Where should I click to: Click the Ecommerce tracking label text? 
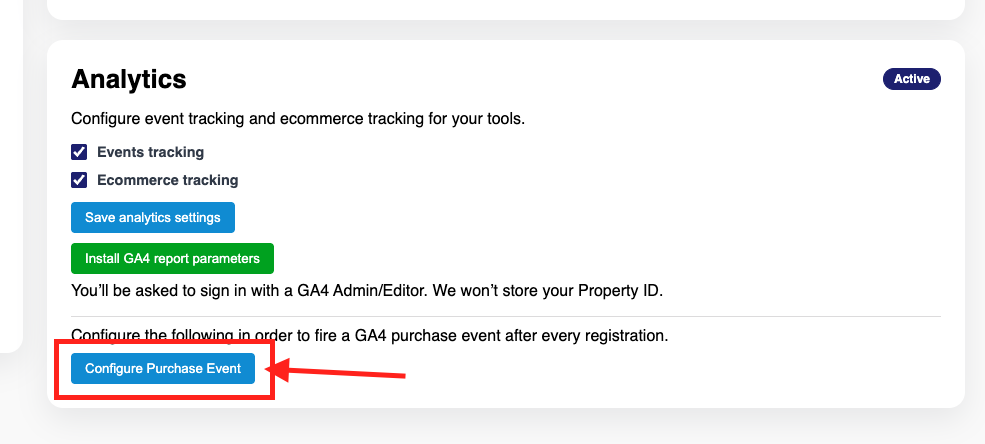(167, 180)
